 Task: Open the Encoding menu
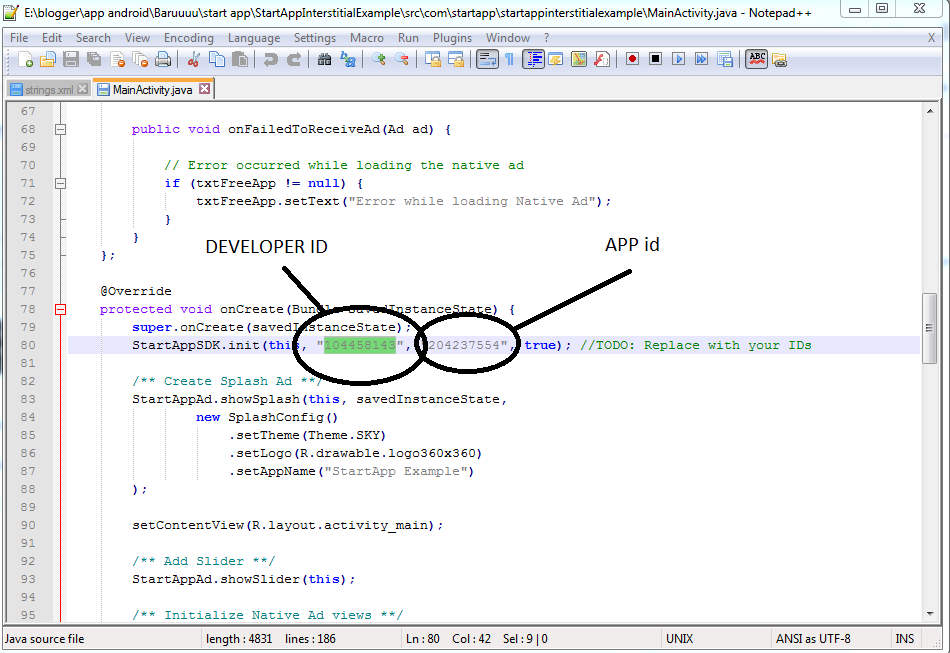point(188,38)
